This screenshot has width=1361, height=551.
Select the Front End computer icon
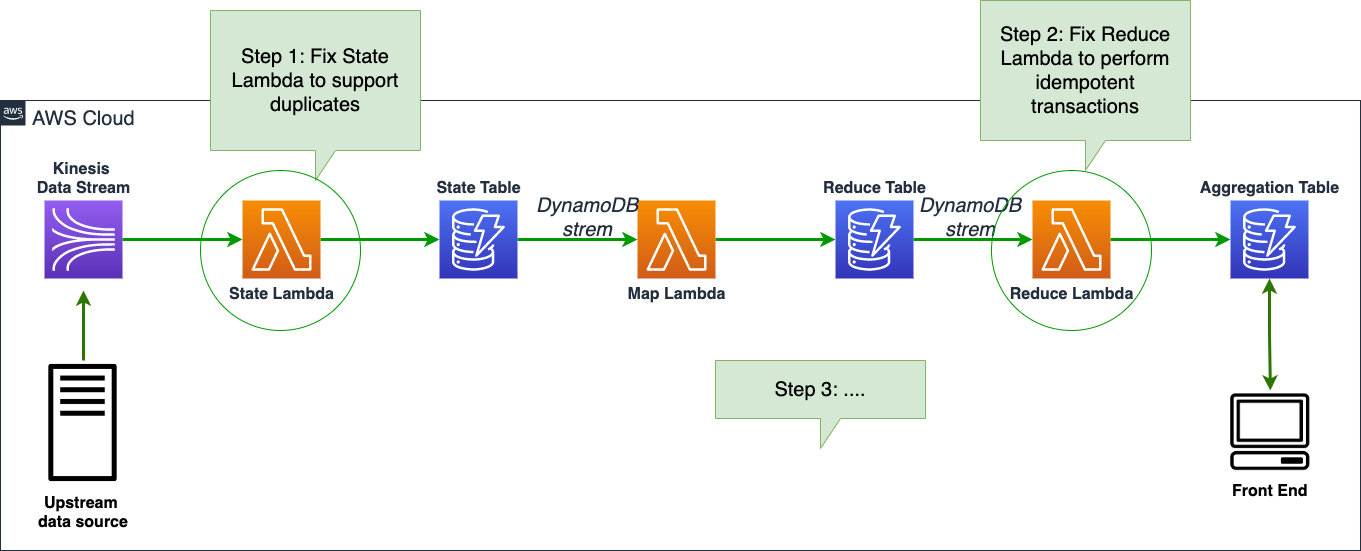[x=1270, y=433]
